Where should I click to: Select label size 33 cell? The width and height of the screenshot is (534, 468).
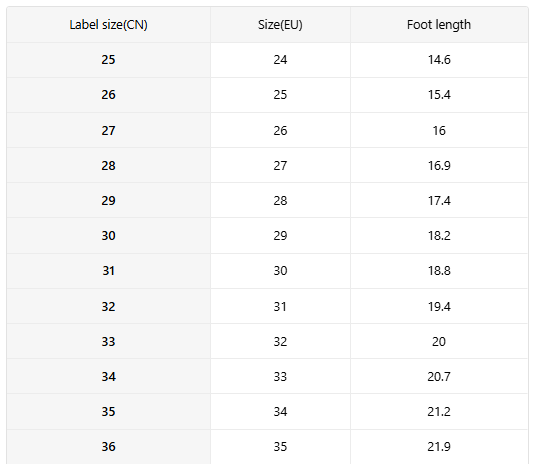point(108,341)
